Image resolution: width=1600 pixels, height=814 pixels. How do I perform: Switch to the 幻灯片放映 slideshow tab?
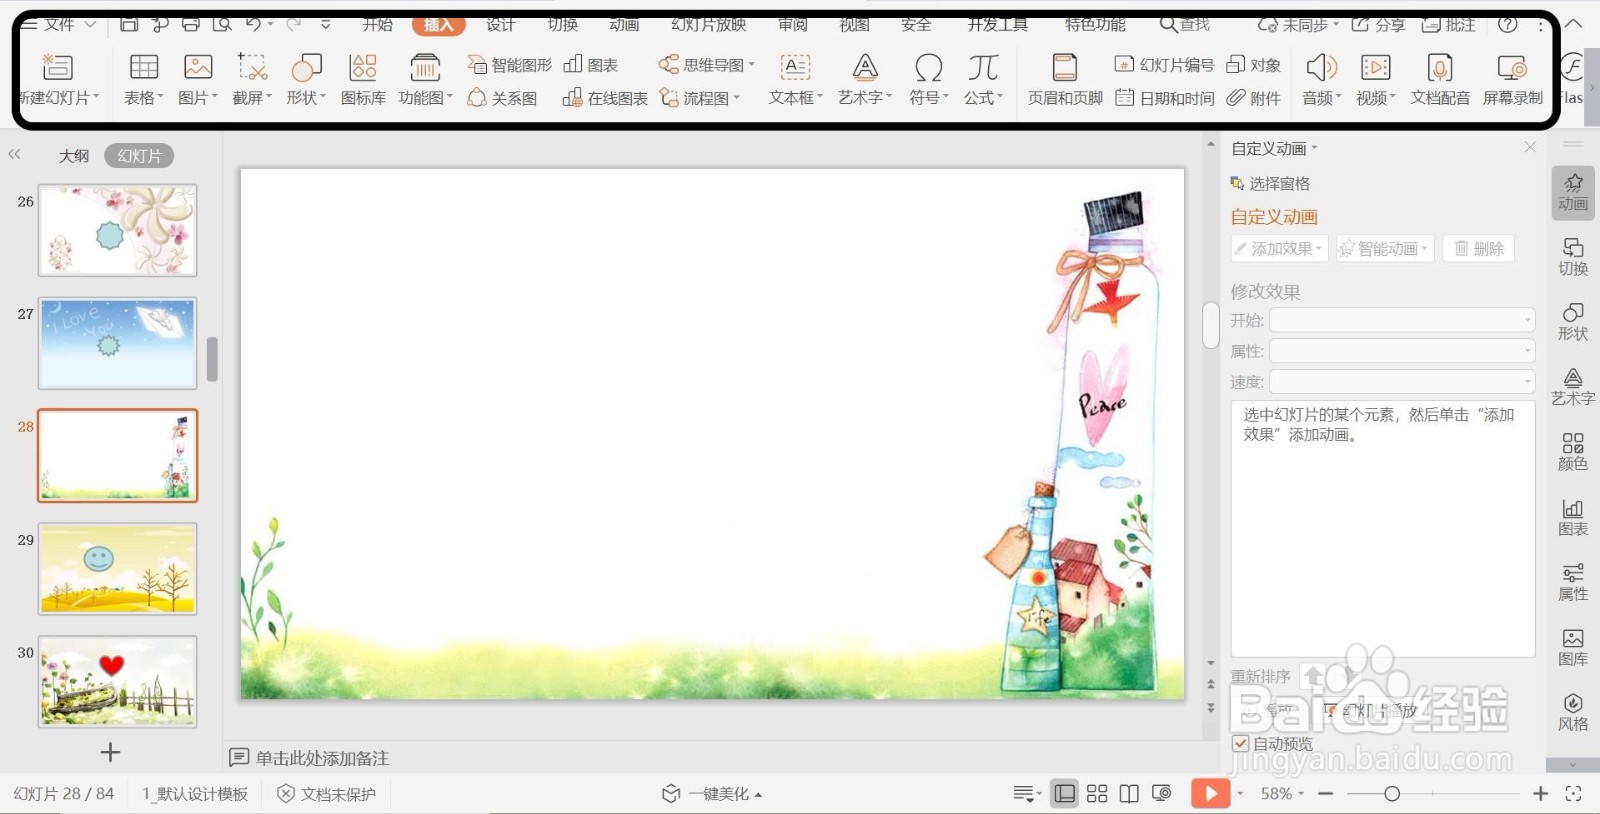pyautogui.click(x=709, y=24)
